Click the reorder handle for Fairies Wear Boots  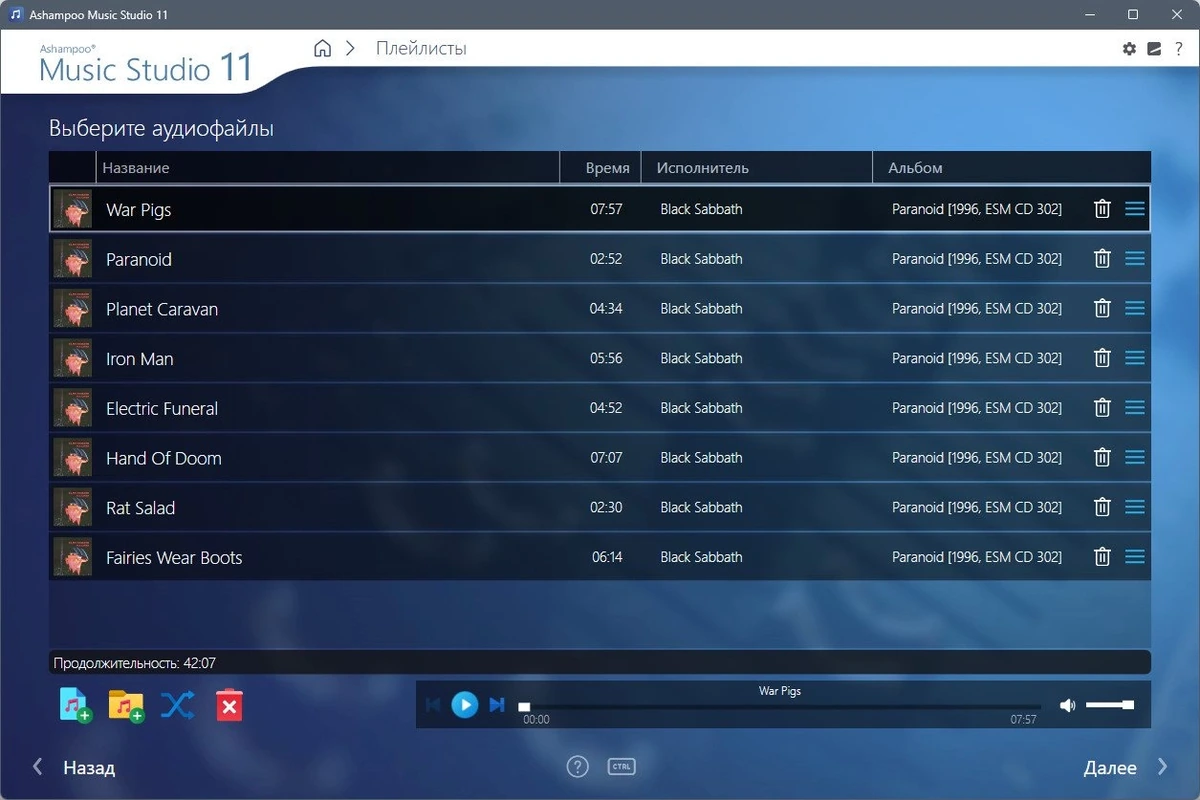point(1135,557)
